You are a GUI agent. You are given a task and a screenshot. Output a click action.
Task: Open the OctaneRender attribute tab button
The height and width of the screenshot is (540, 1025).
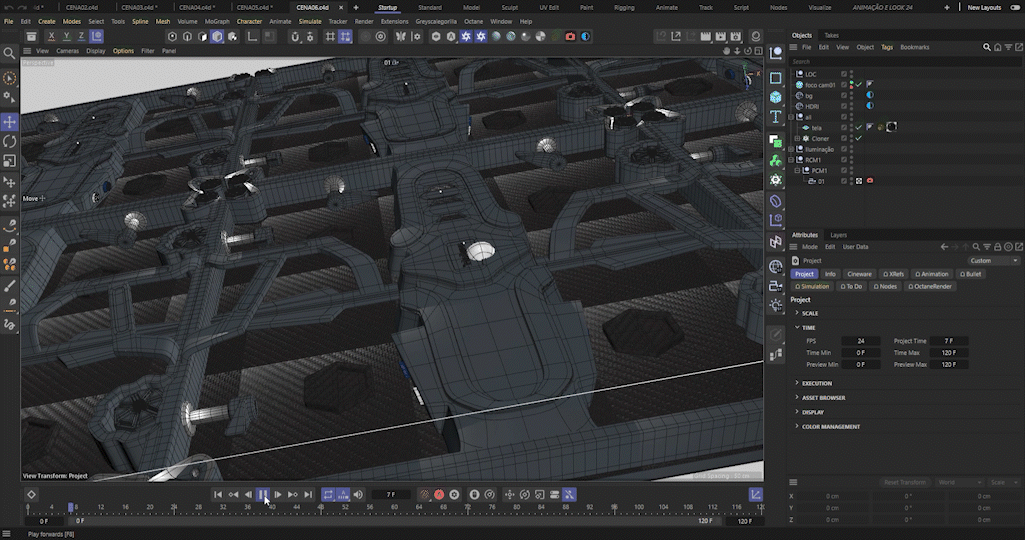point(930,286)
